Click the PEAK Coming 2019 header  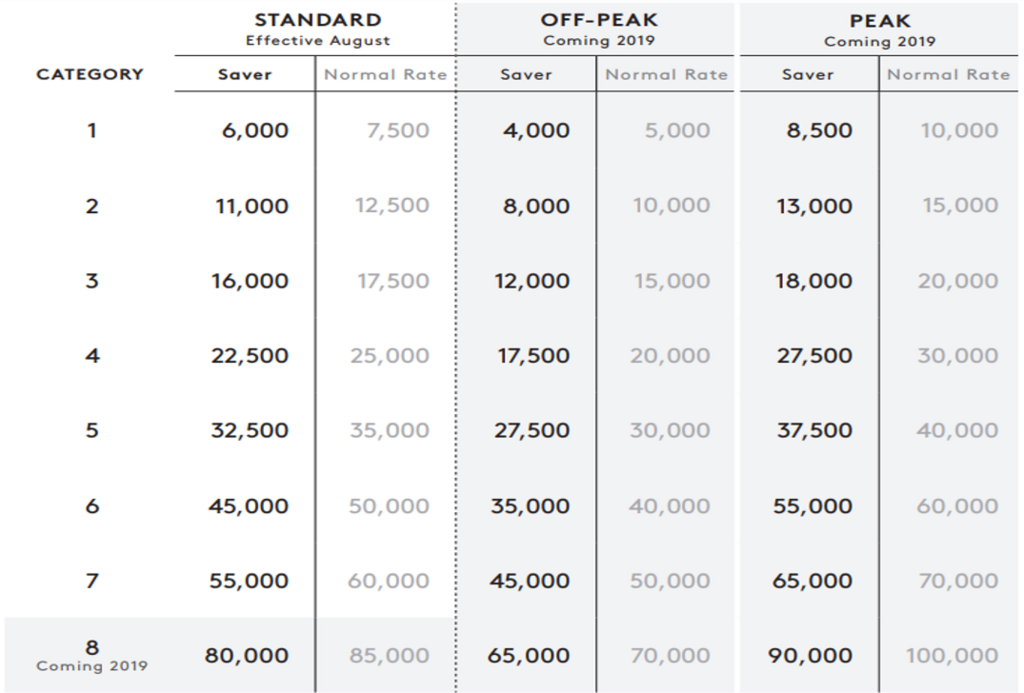point(880,30)
